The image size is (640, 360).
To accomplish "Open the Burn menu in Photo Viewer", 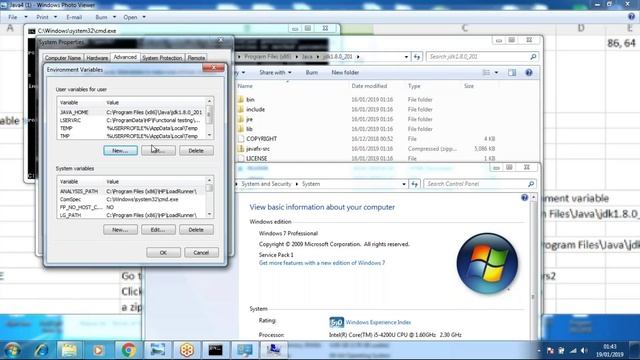I will click(101, 17).
